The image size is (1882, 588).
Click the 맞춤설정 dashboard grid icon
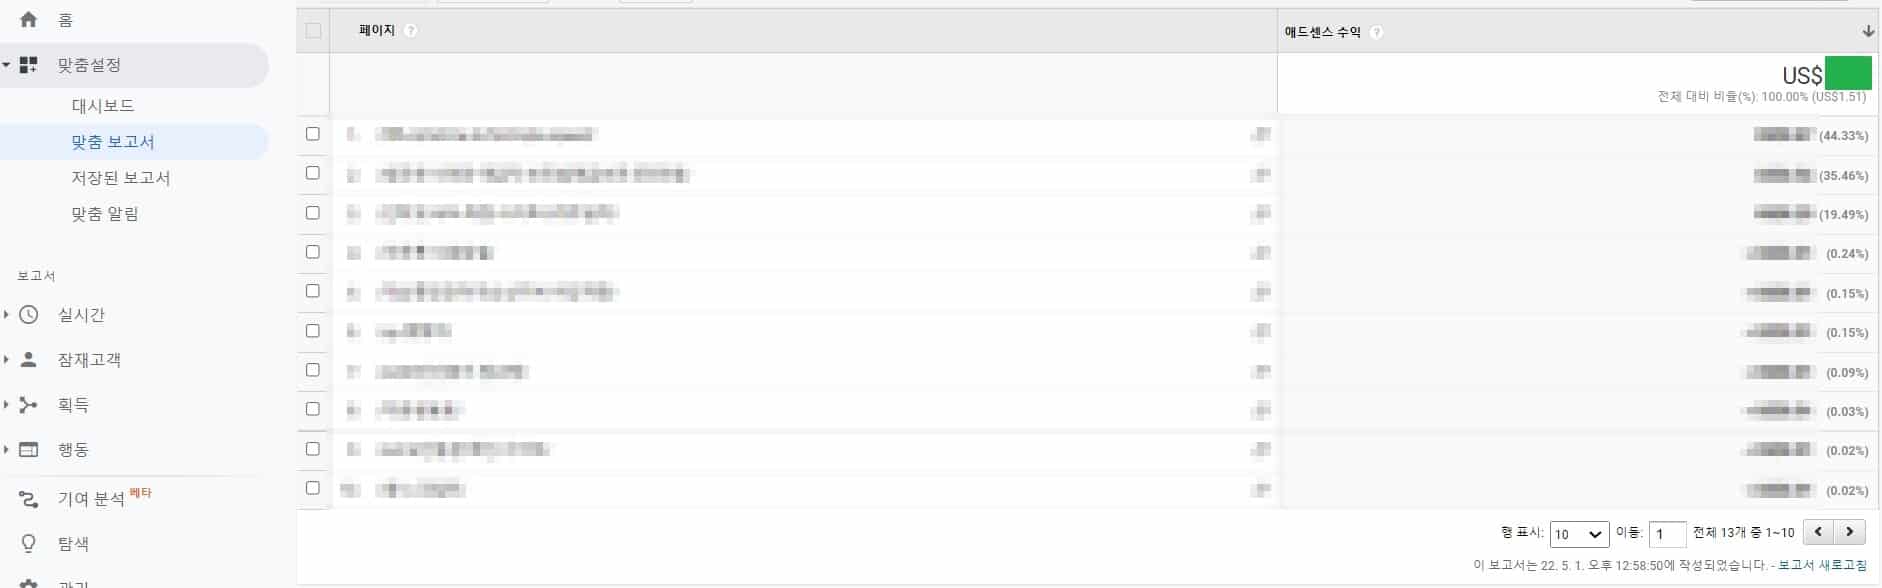(28, 65)
